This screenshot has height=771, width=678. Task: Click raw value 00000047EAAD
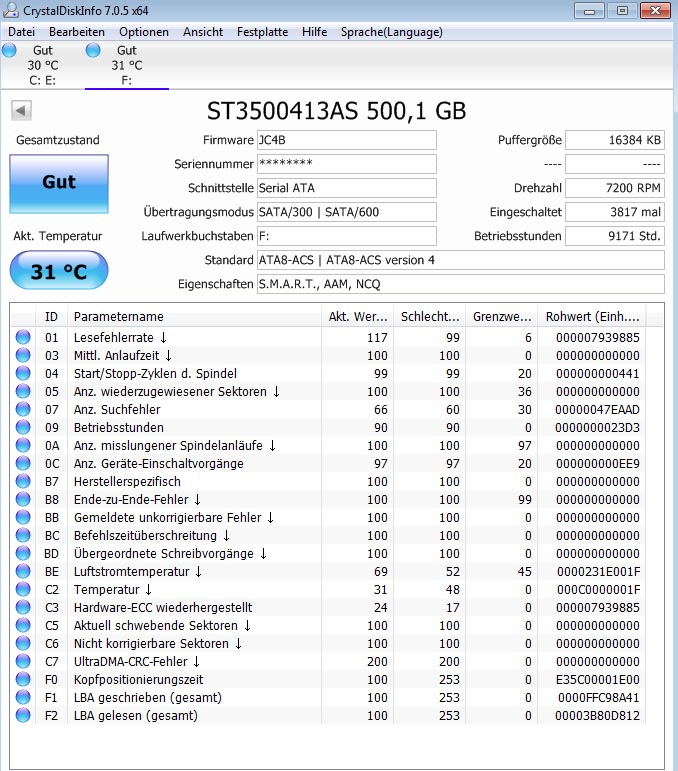tap(597, 410)
